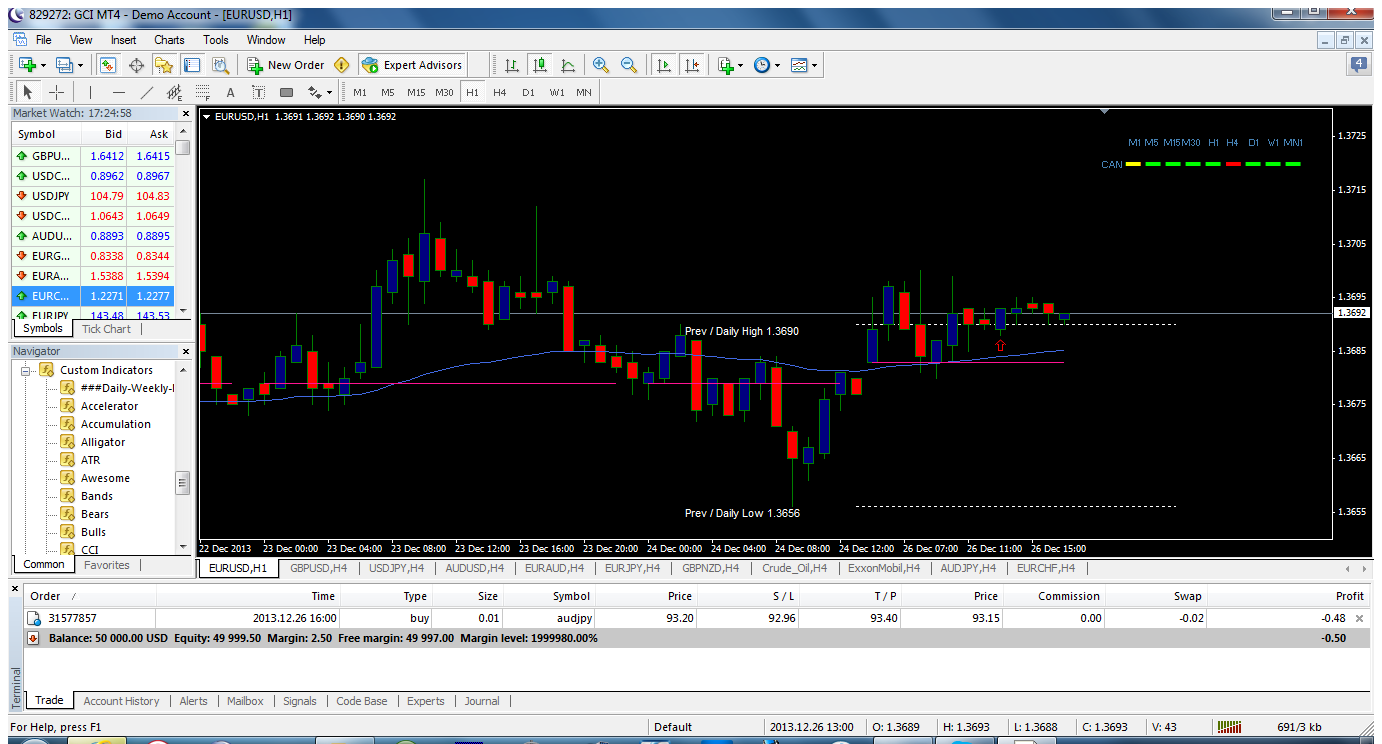This screenshot has height=744, width=1382.
Task: Switch chart to line chart type
Action: point(568,65)
